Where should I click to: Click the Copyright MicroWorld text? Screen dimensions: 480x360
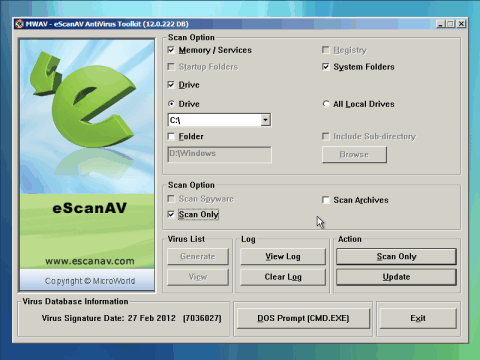[x=90, y=281]
